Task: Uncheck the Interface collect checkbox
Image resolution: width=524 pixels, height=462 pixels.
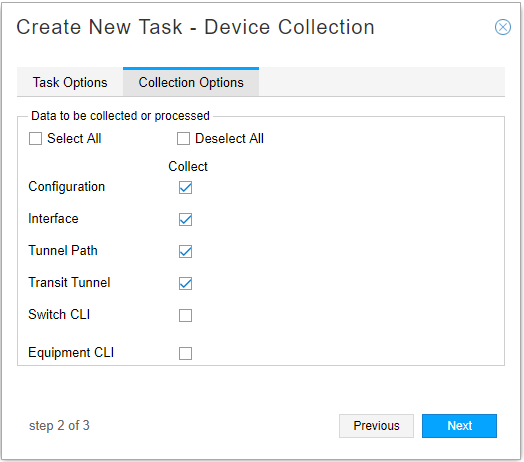Action: pos(185,220)
